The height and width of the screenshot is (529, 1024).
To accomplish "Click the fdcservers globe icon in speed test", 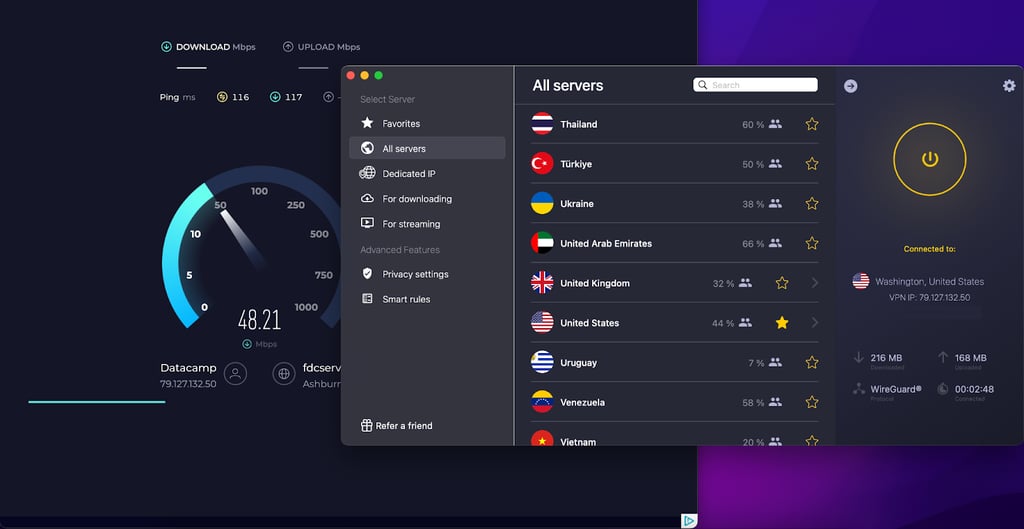I will (284, 374).
